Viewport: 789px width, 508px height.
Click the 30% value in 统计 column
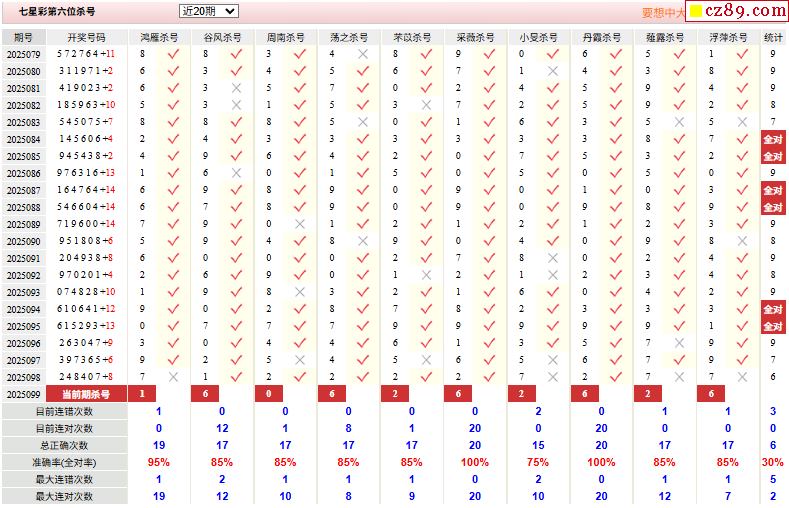tap(772, 462)
